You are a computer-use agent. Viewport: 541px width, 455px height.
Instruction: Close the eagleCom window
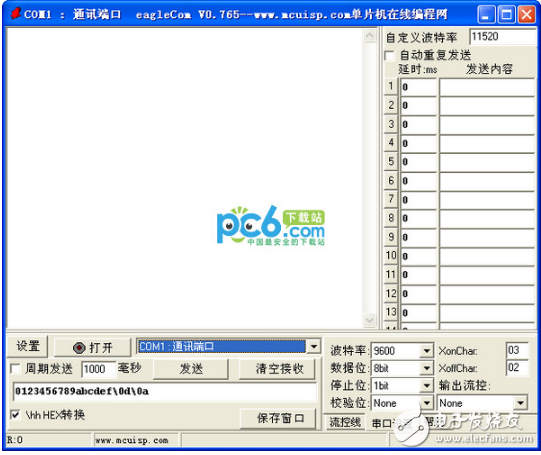(x=527, y=14)
